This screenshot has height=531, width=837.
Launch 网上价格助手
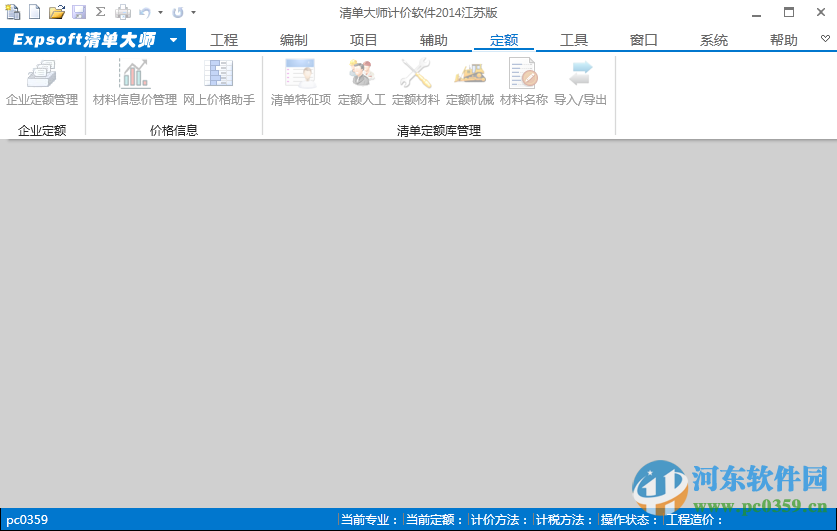coord(219,83)
